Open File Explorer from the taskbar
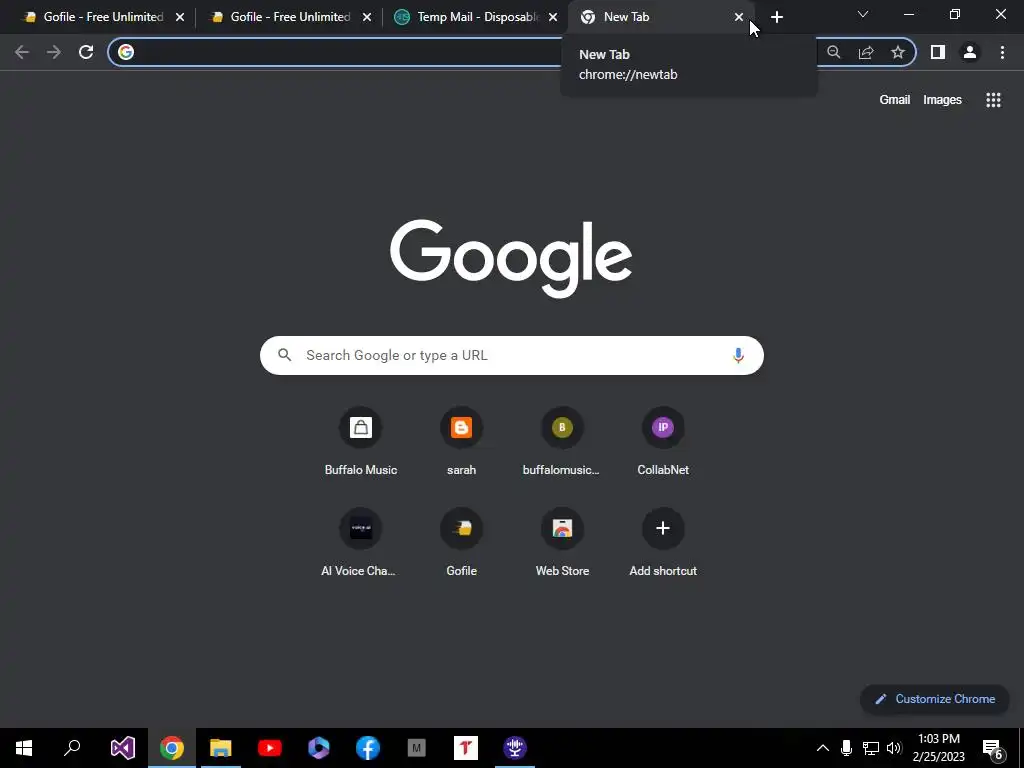 click(x=221, y=748)
